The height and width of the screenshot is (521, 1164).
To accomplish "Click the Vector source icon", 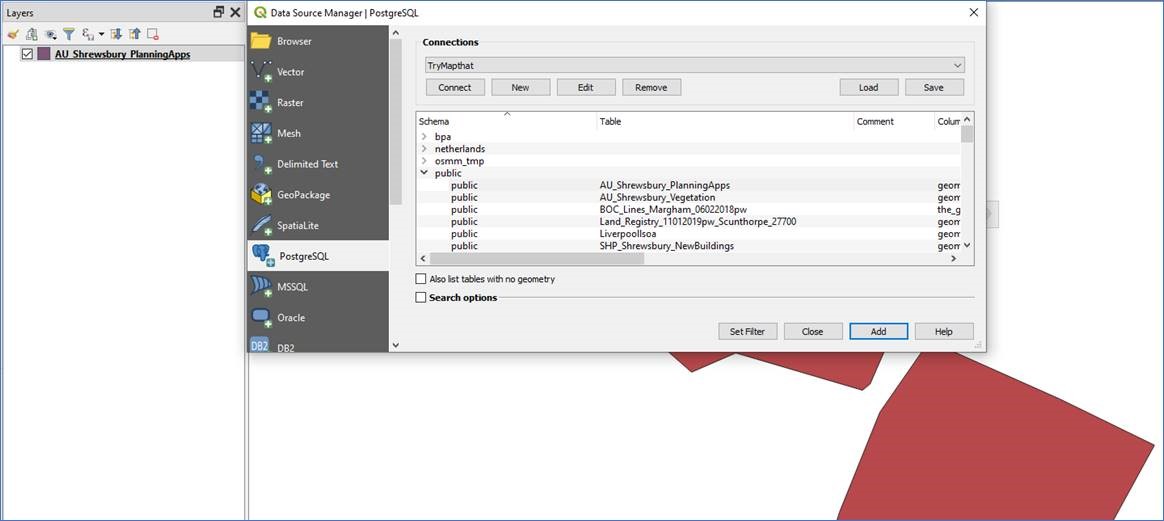I will 261,71.
